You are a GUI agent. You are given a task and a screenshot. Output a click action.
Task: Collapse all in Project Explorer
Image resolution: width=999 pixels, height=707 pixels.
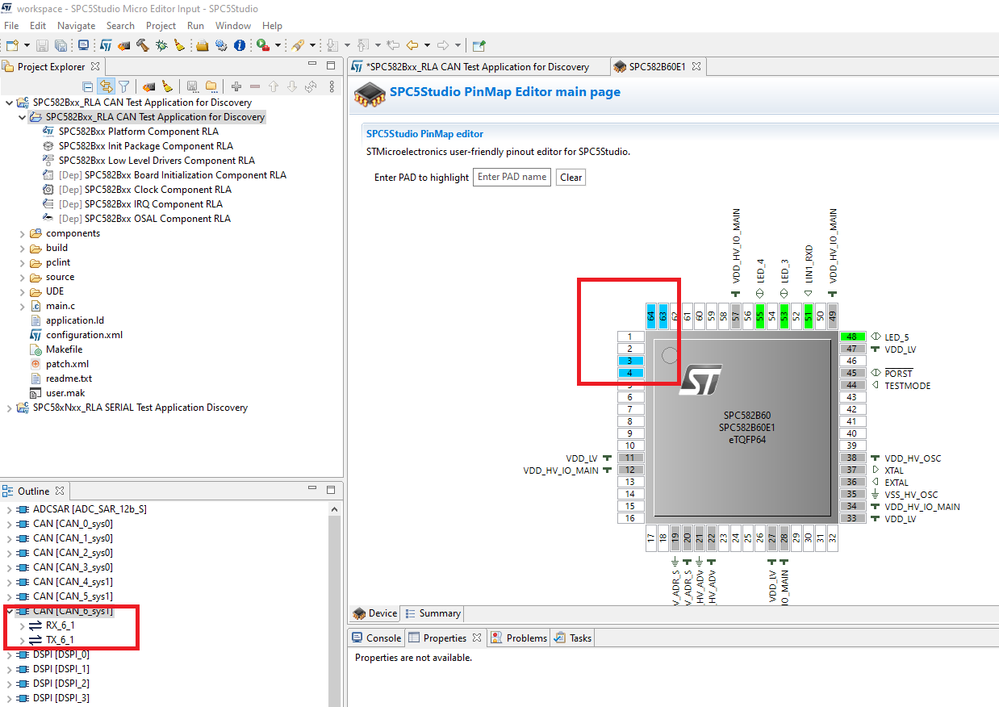tap(88, 87)
